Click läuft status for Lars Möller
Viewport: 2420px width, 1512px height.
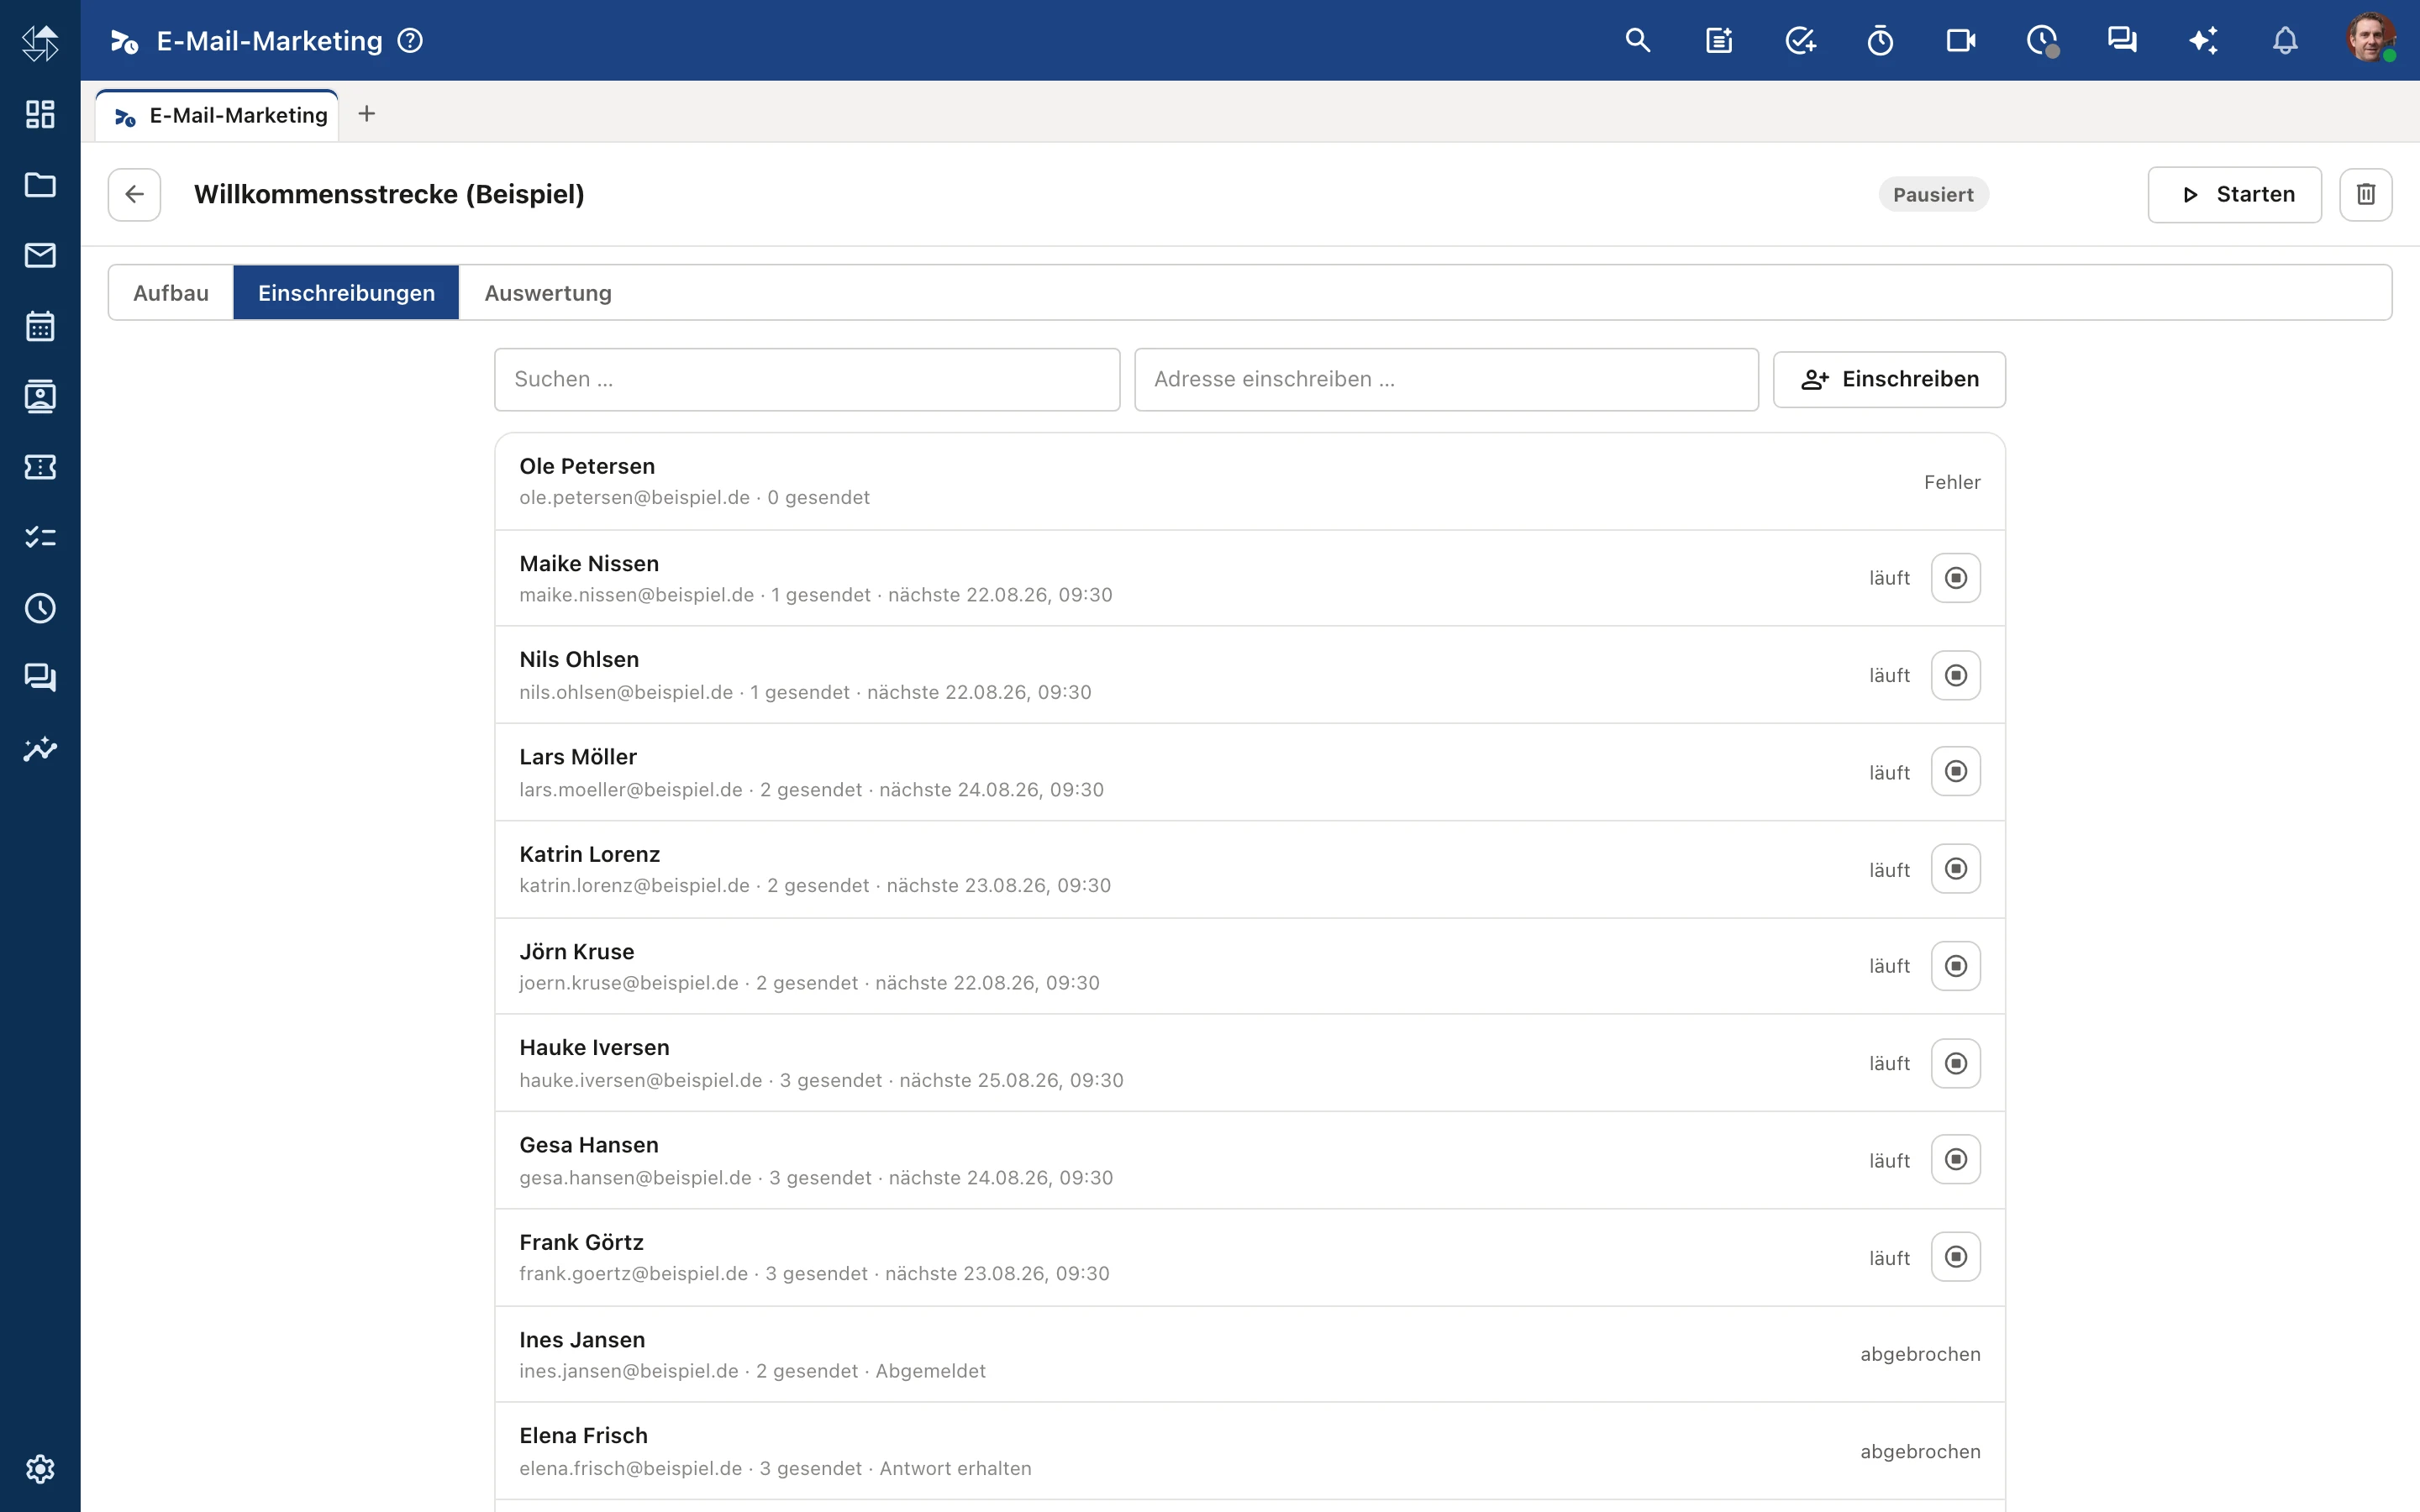[1889, 772]
